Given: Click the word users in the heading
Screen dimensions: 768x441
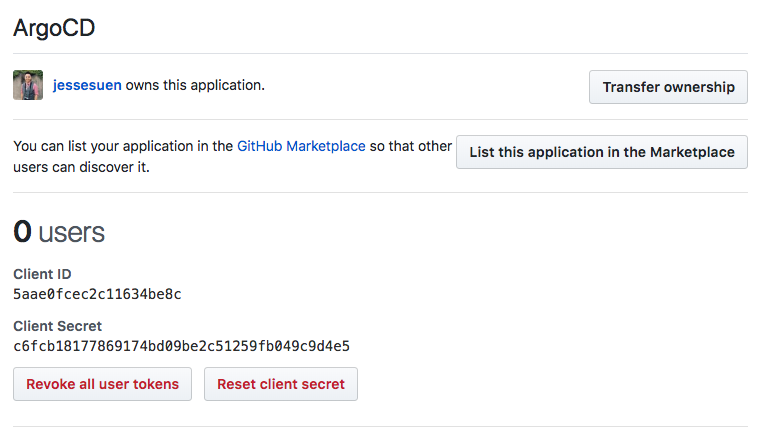Looking at the screenshot, I should coord(72,233).
